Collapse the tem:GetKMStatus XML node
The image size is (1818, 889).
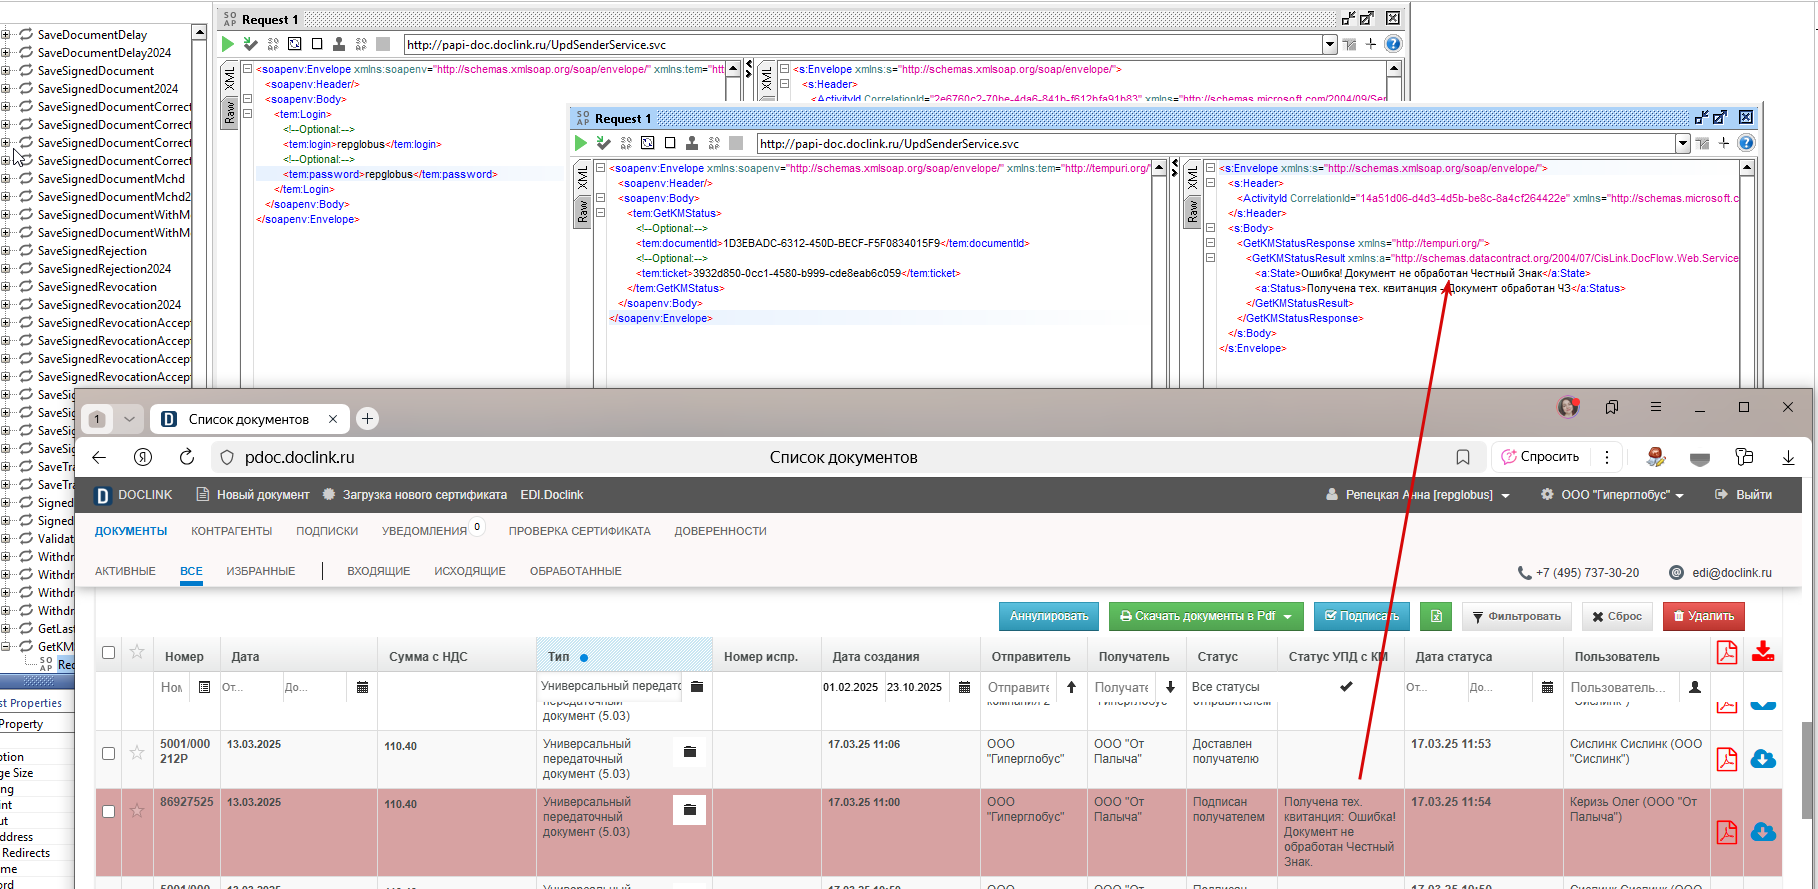[x=601, y=213]
